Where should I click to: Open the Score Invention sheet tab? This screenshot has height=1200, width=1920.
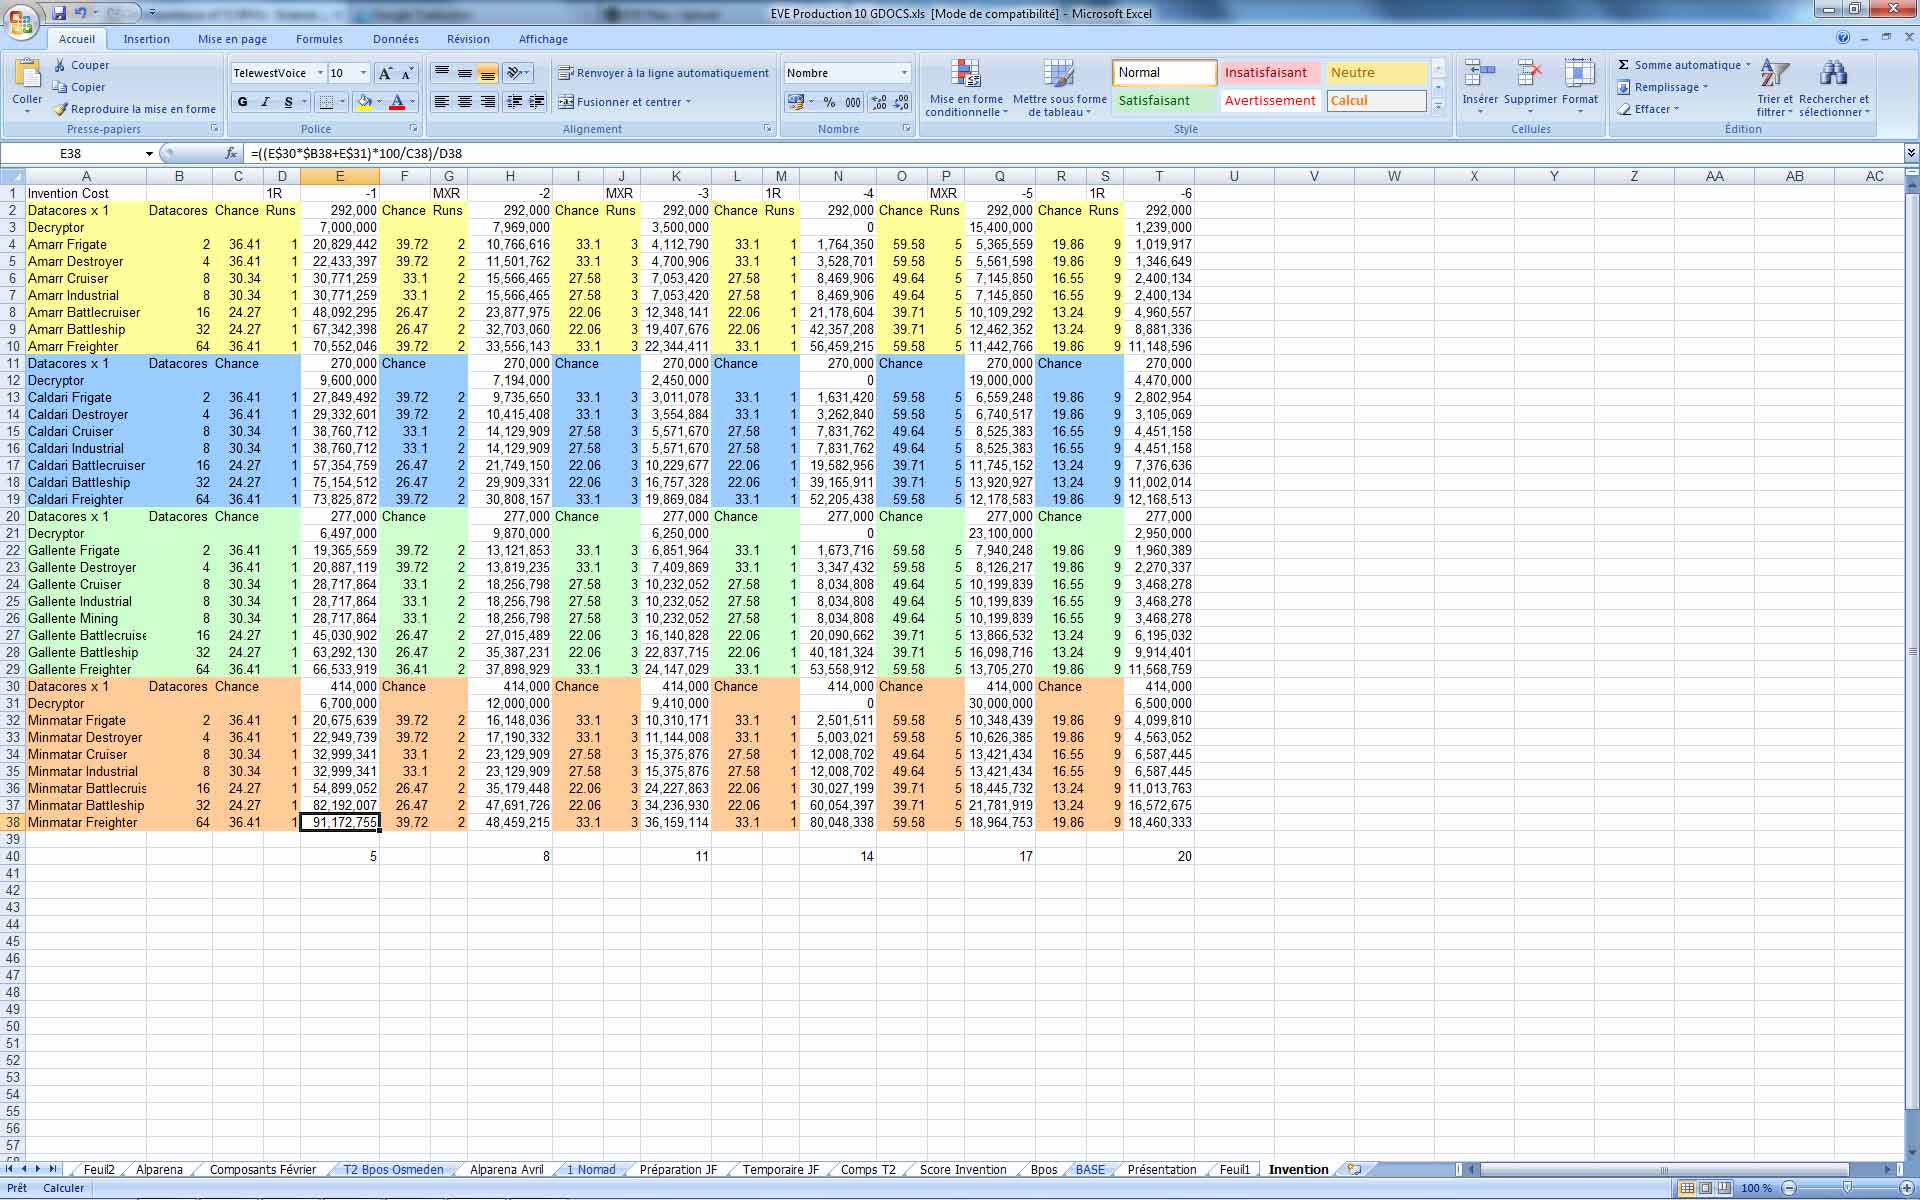tap(962, 1169)
